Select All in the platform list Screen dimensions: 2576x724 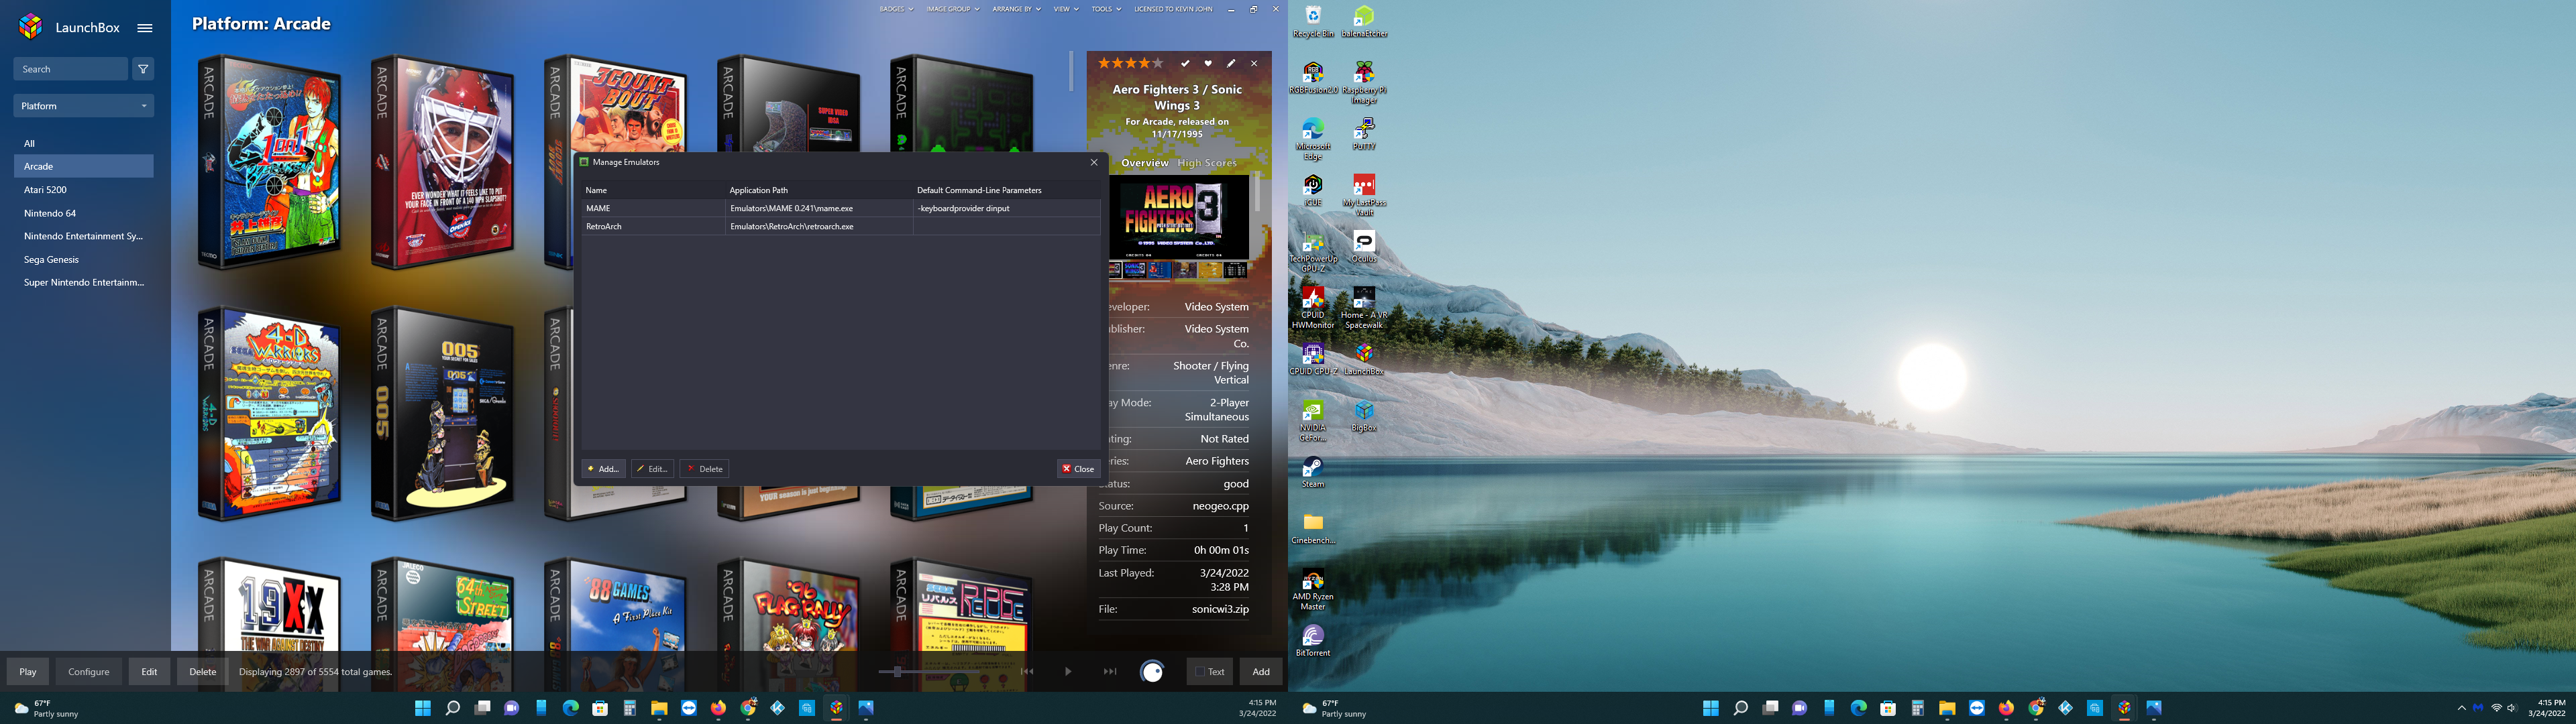tap(84, 143)
